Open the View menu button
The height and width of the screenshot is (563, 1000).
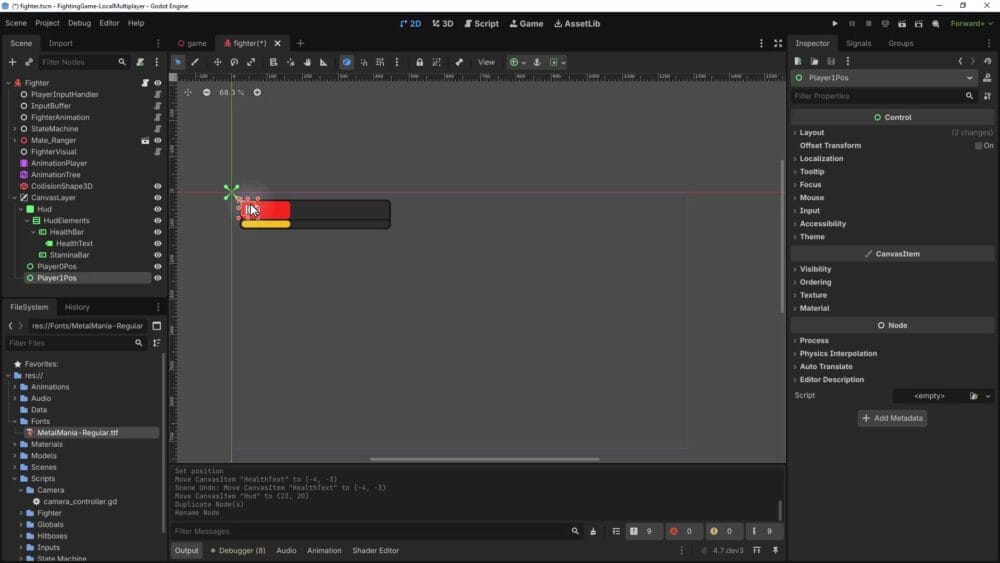(x=487, y=62)
